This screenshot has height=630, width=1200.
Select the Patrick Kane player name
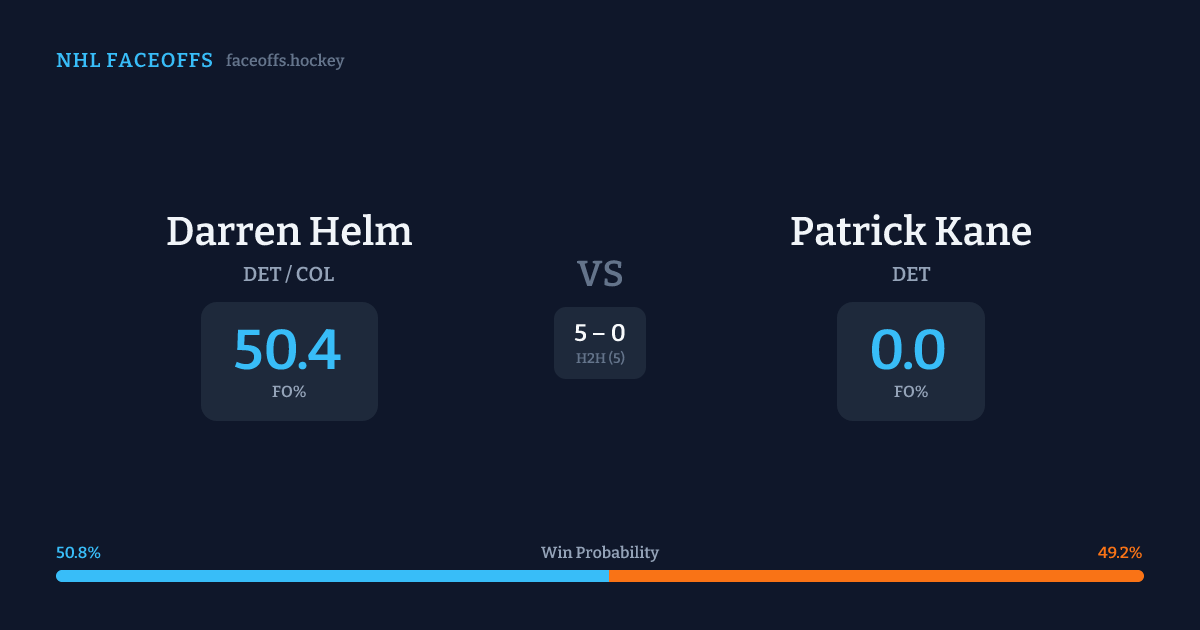(910, 231)
